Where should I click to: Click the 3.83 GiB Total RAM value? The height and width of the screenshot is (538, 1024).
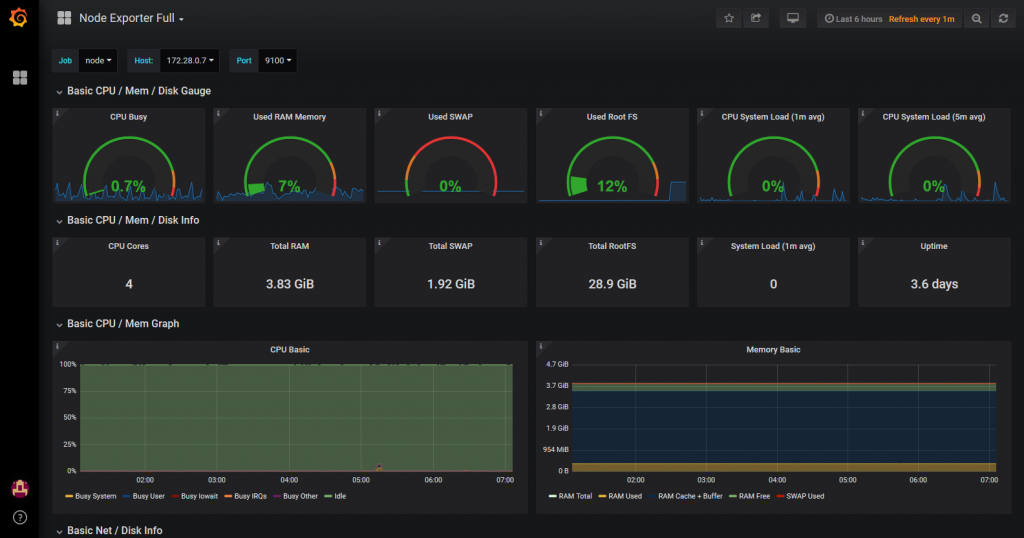pyautogui.click(x=290, y=284)
